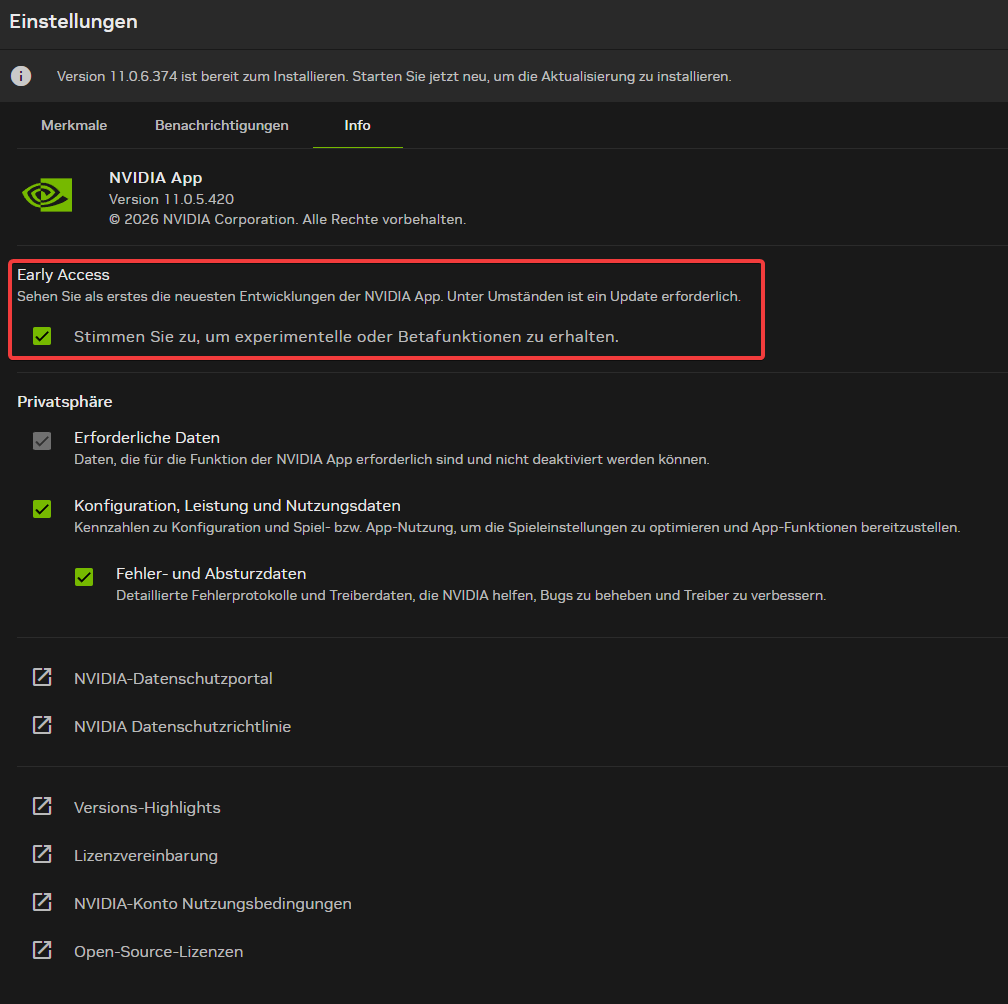Screen dimensions: 1008x1004
Task: Uncheck Konfiguration, Leistung und Nutzungsdaten
Action: click(x=42, y=509)
